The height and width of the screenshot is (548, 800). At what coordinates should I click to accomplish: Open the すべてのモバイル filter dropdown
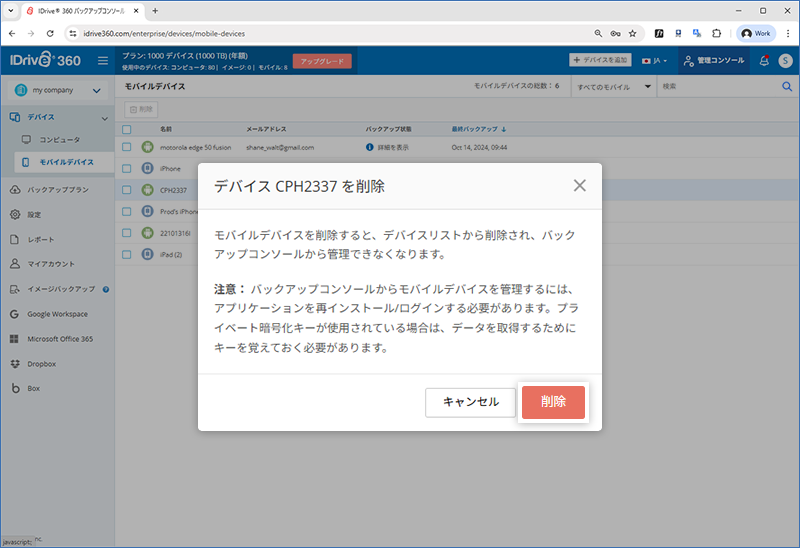tap(614, 87)
